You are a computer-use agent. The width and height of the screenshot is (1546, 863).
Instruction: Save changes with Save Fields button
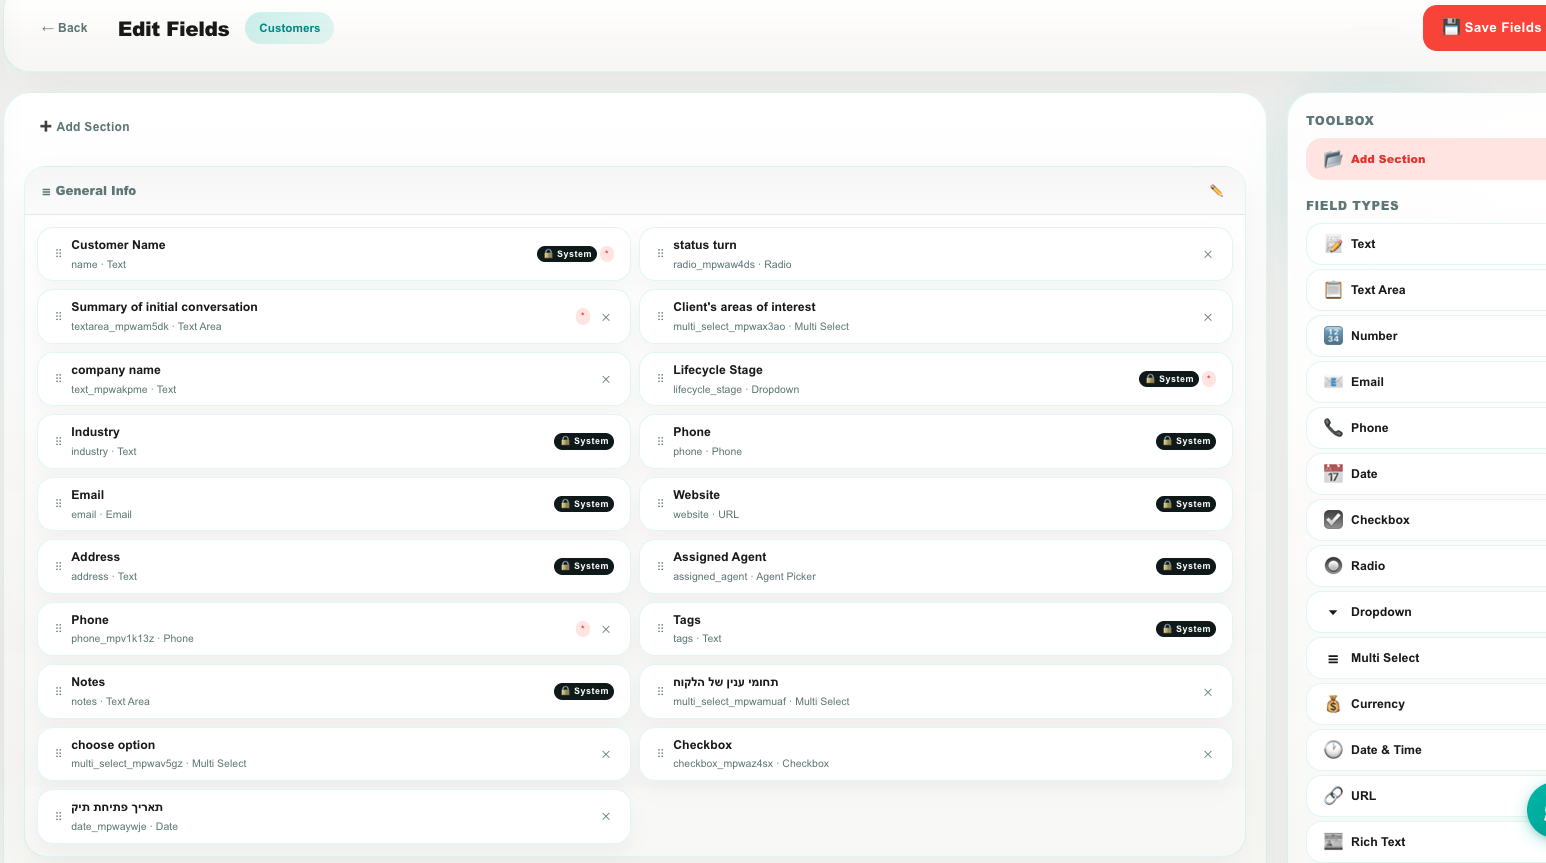pyautogui.click(x=1485, y=28)
